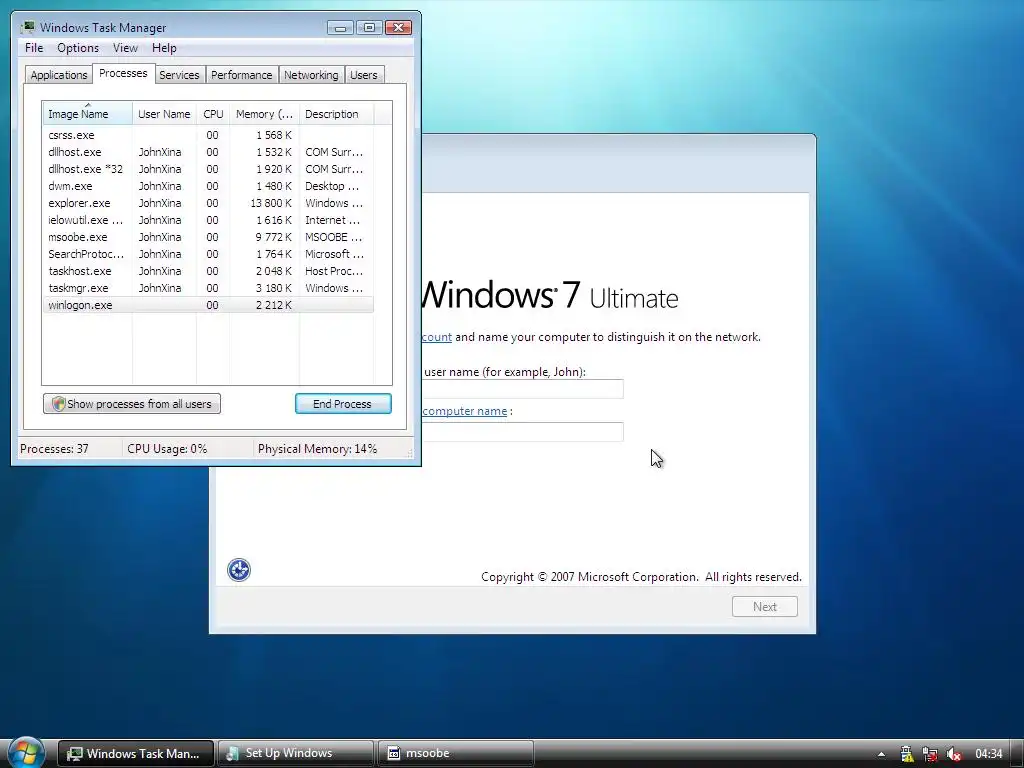This screenshot has width=1024, height=768.
Task: Click Show processes from all users
Action: point(132,404)
